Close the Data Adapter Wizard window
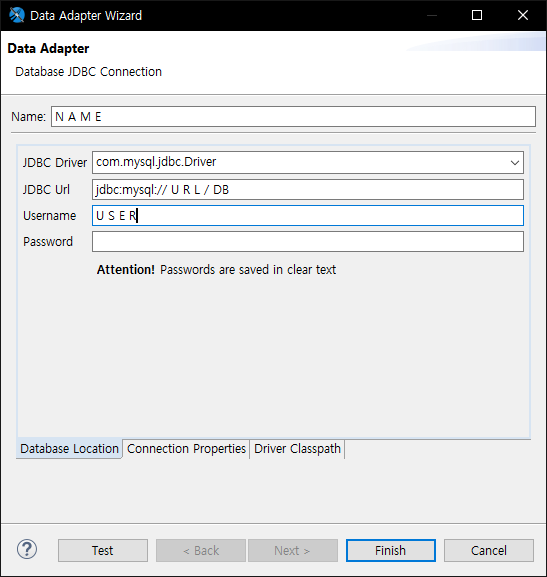The height and width of the screenshot is (577, 547). click(x=523, y=15)
